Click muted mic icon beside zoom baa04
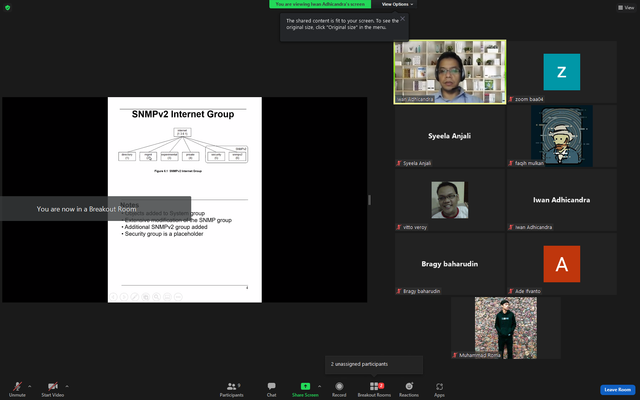 511,99
